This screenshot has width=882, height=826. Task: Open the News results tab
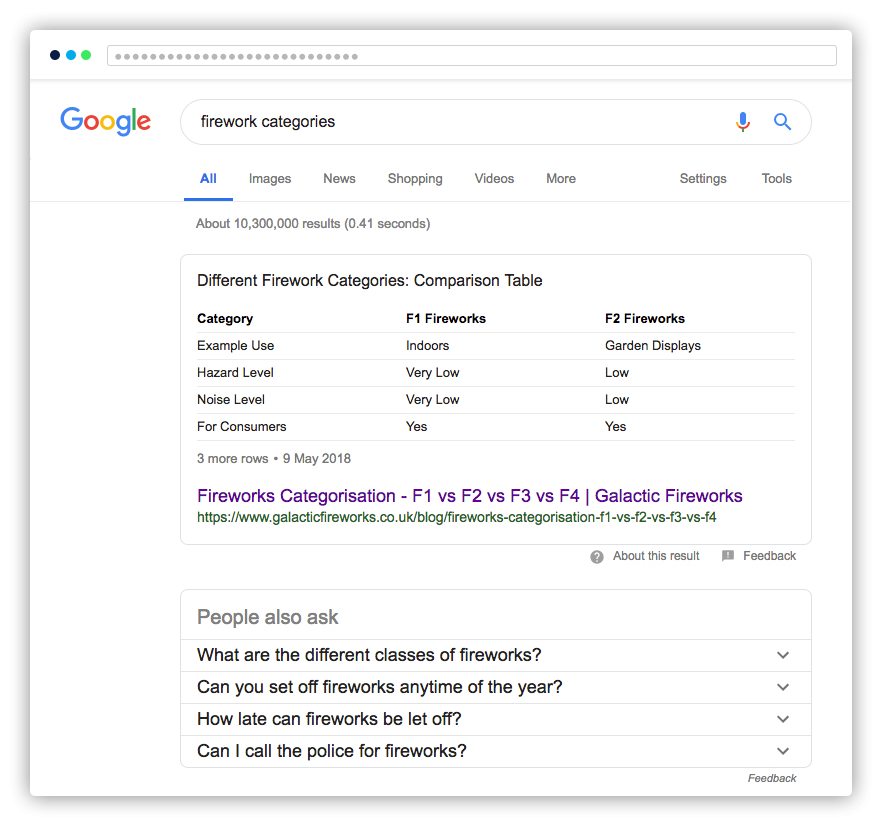tap(339, 179)
